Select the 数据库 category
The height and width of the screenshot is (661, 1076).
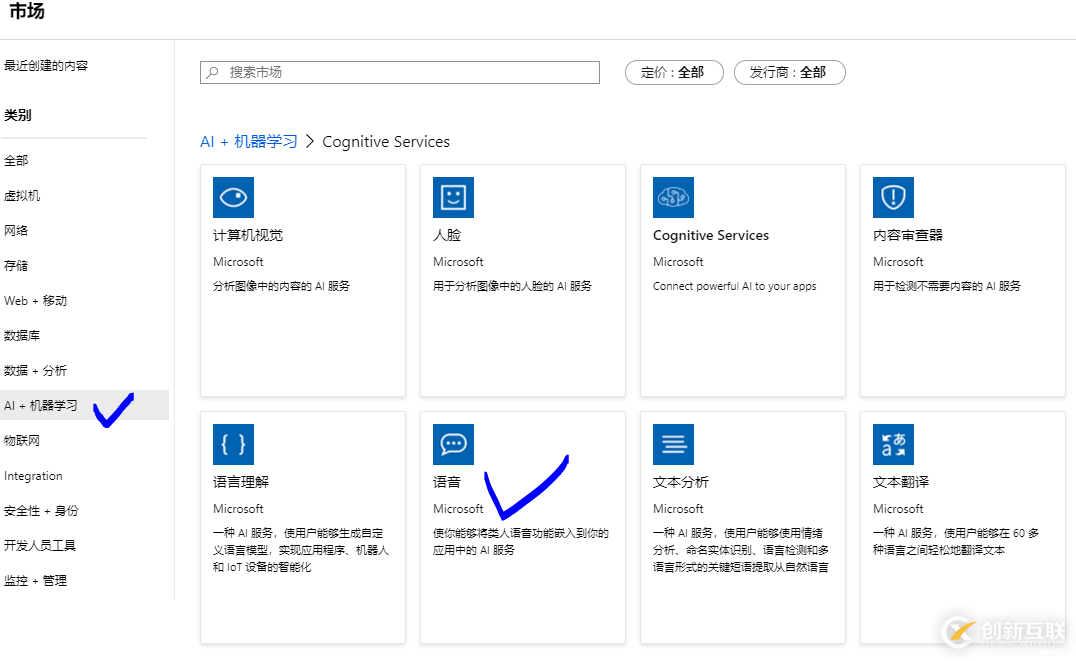tap(22, 336)
